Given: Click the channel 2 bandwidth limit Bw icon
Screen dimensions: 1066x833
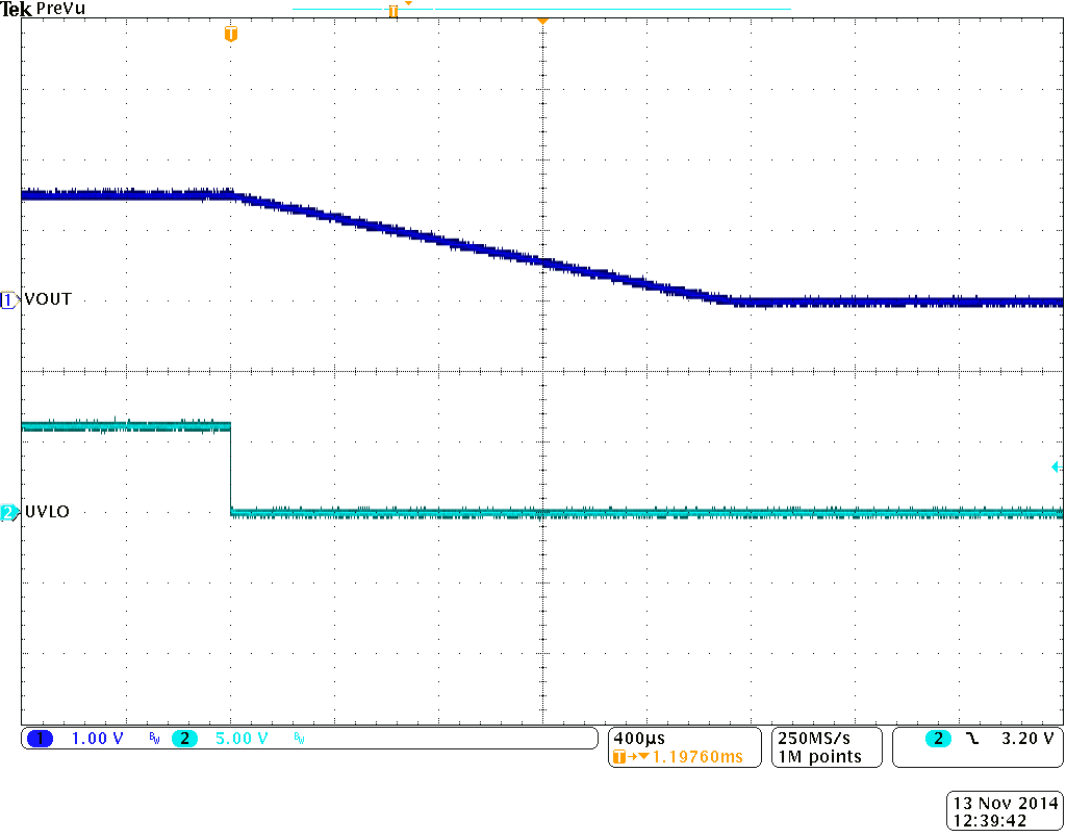Looking at the screenshot, I should point(298,739).
